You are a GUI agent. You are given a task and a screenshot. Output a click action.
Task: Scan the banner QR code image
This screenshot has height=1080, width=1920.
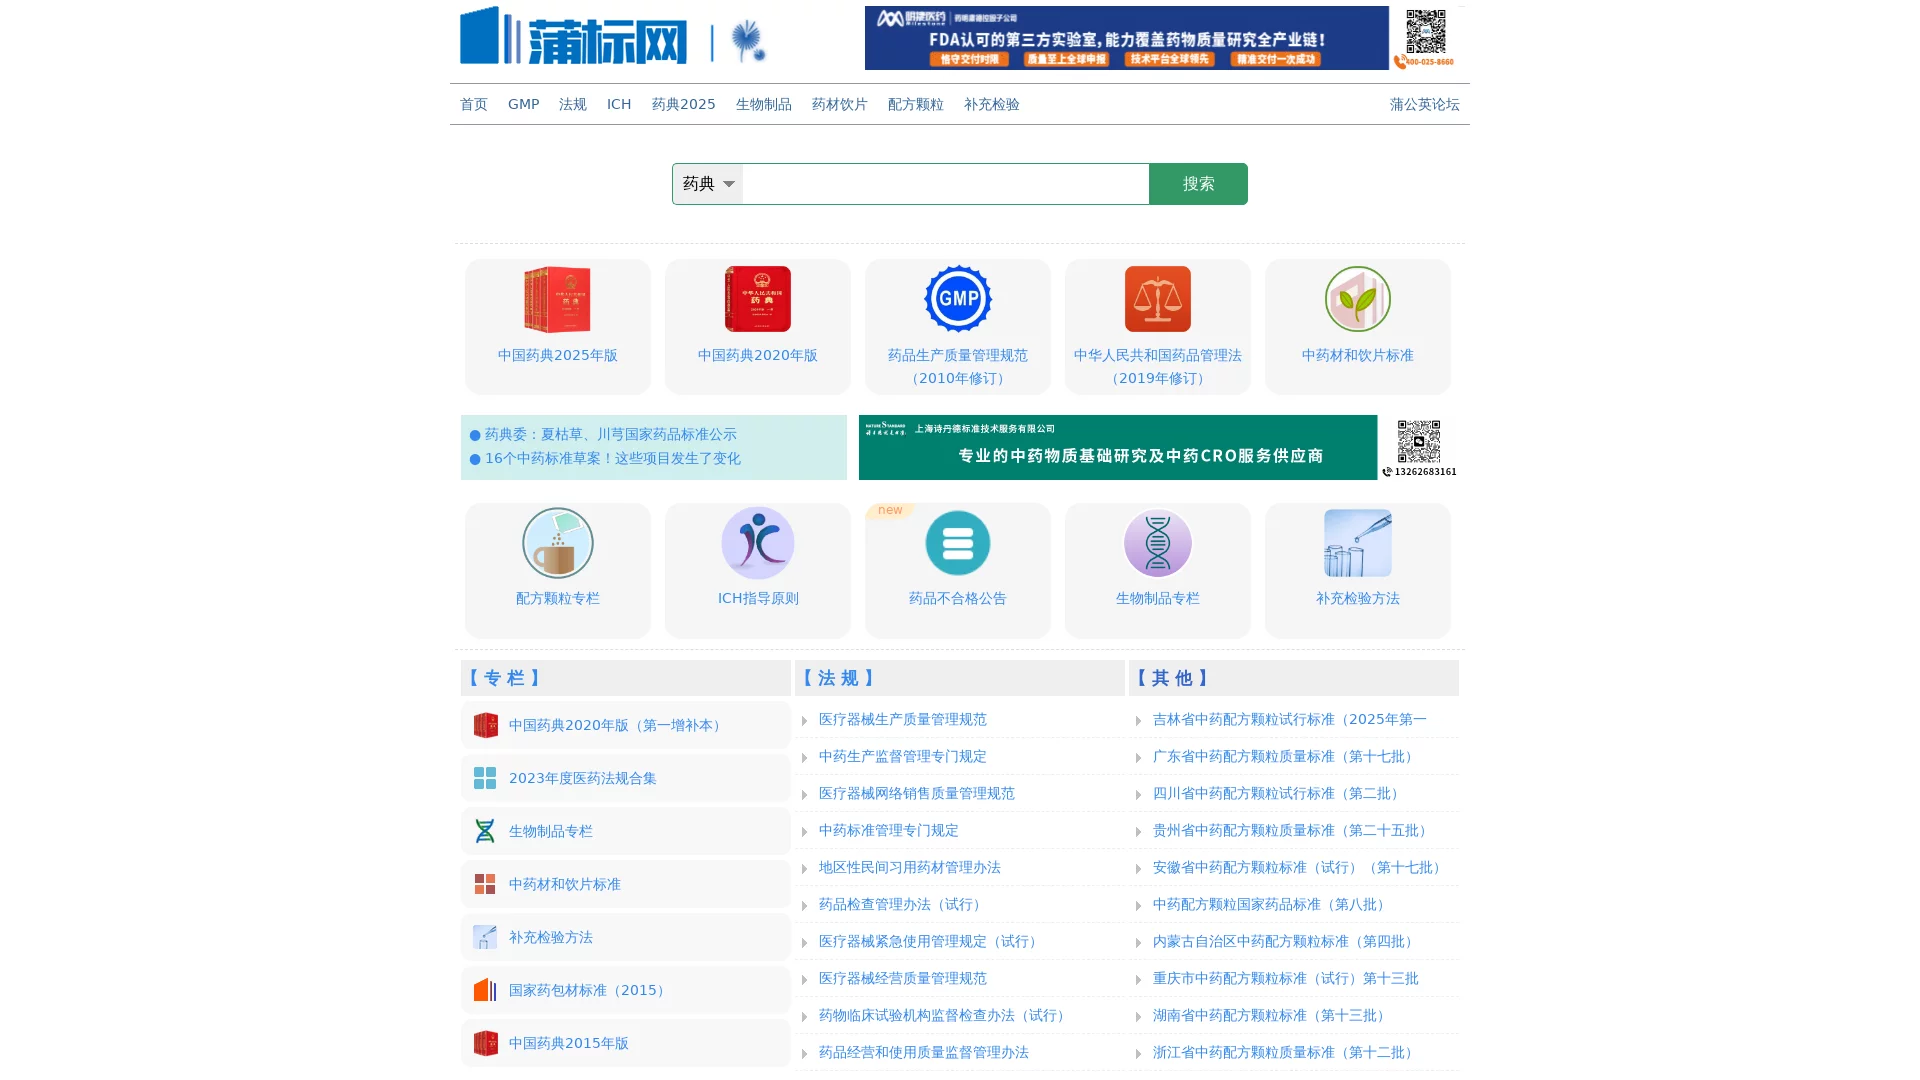click(x=1428, y=33)
